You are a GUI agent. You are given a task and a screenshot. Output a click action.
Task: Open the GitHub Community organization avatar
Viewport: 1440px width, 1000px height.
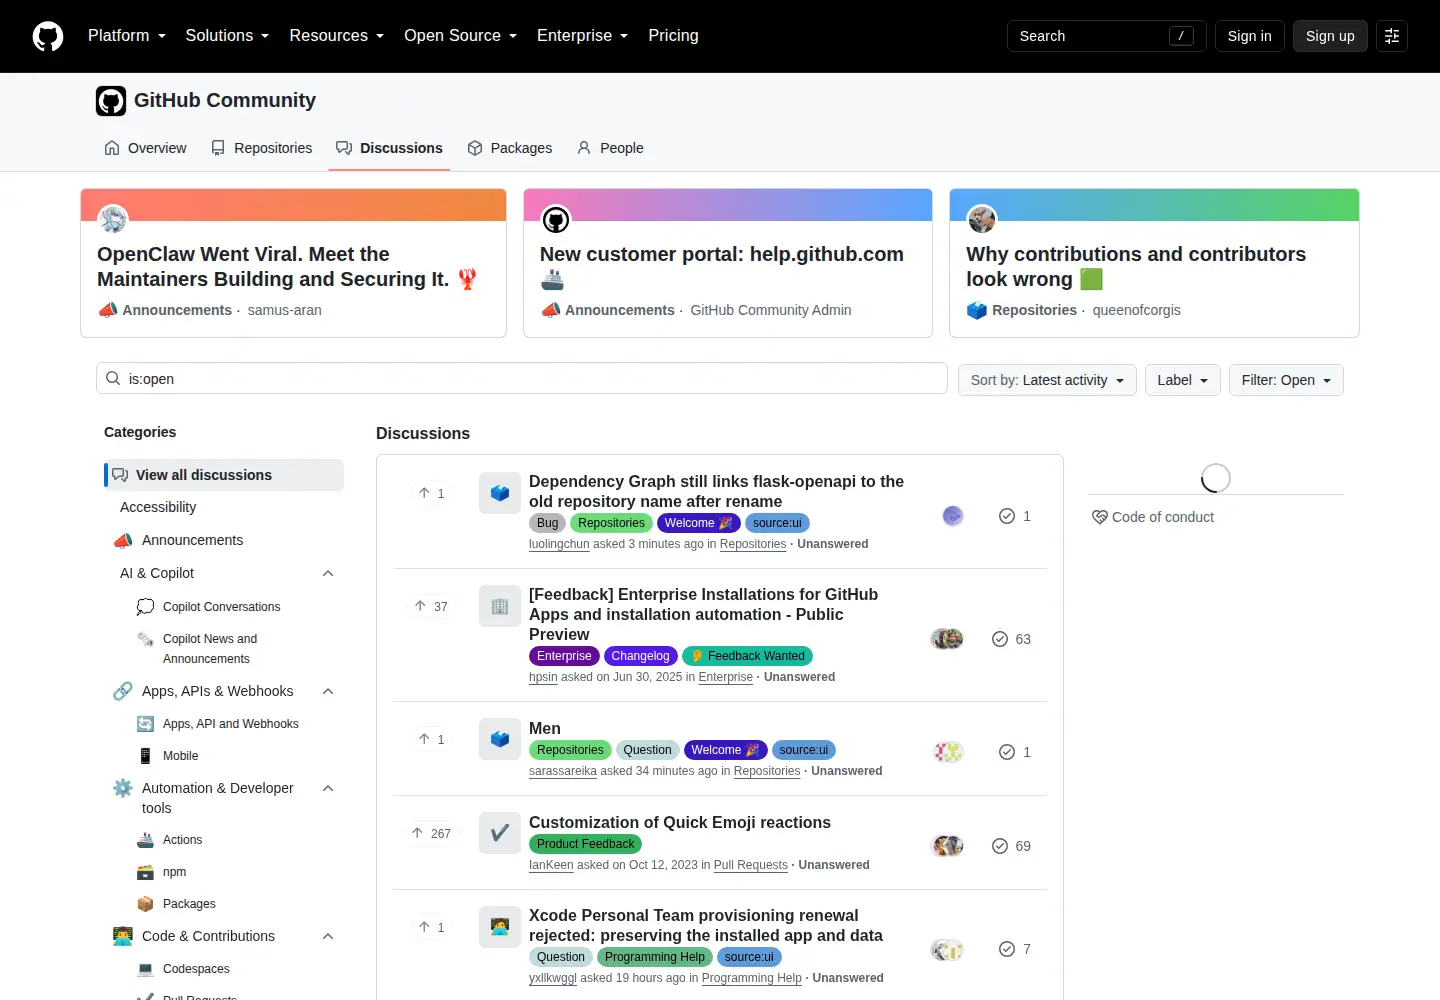(111, 101)
